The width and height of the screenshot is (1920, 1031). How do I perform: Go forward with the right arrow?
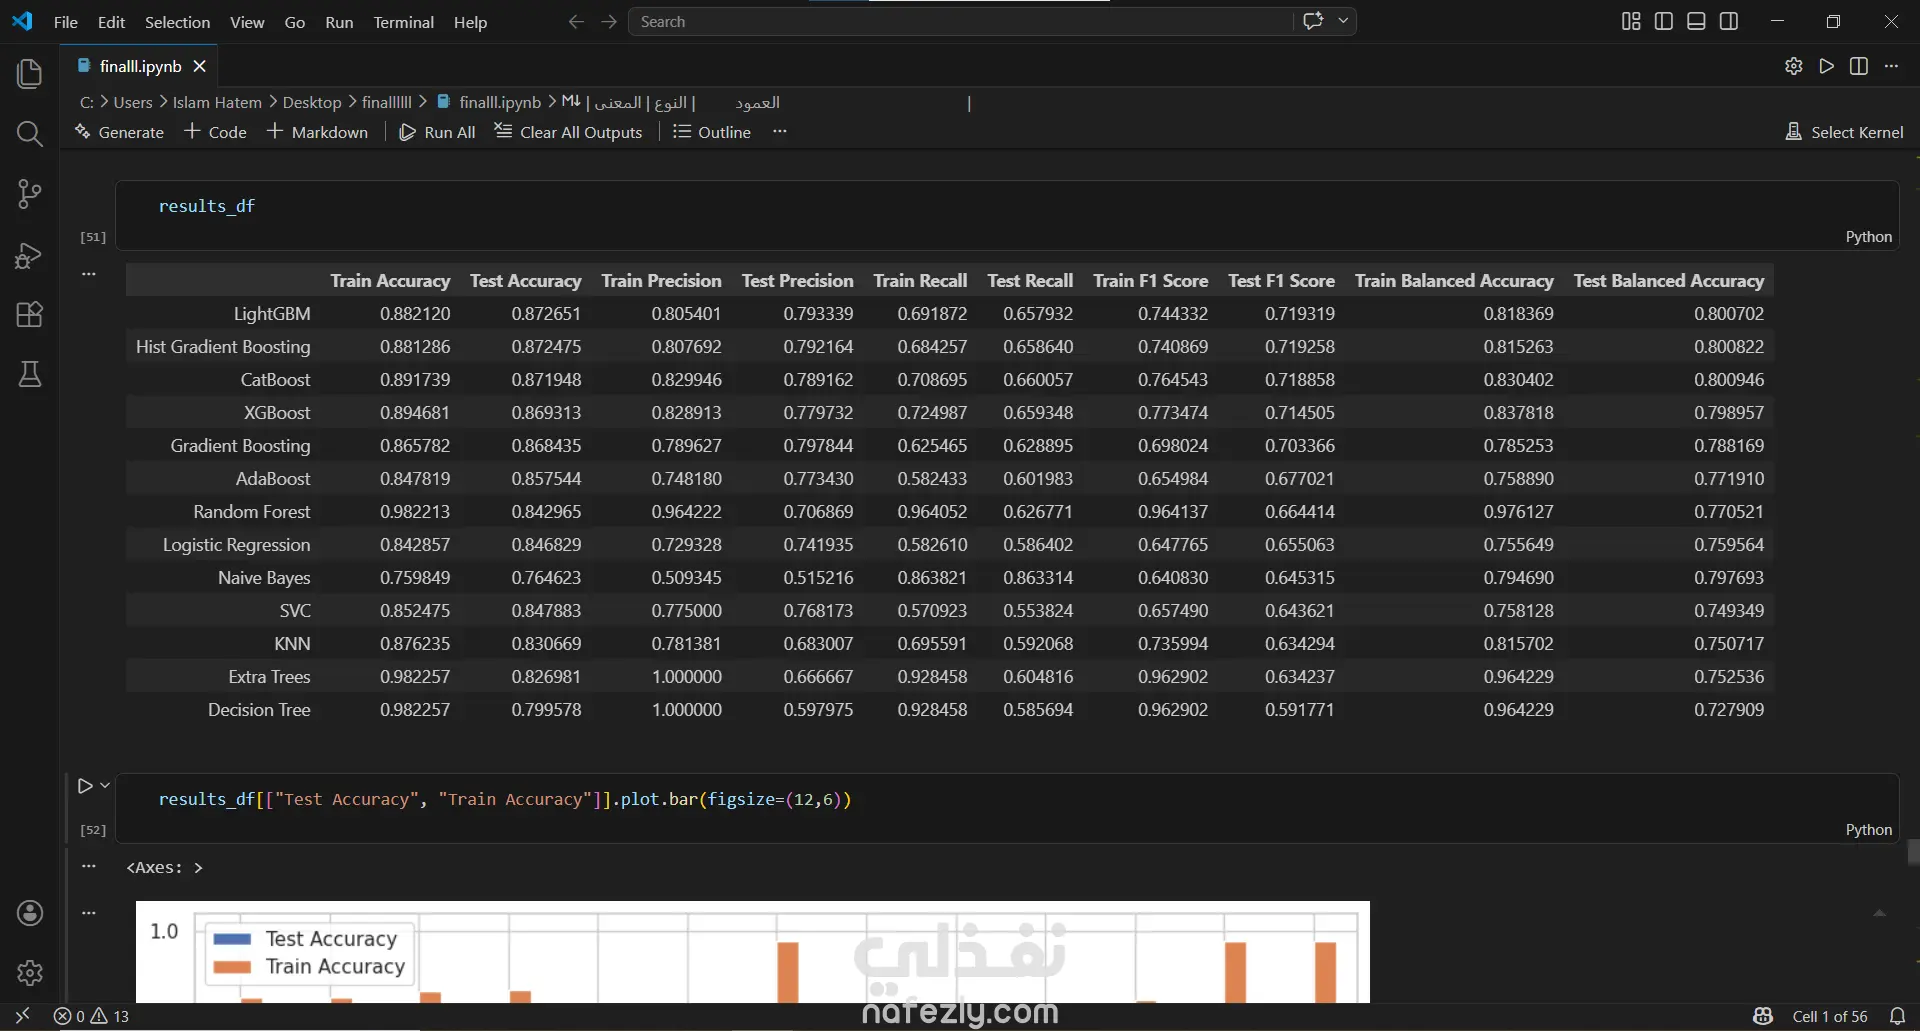click(x=609, y=21)
